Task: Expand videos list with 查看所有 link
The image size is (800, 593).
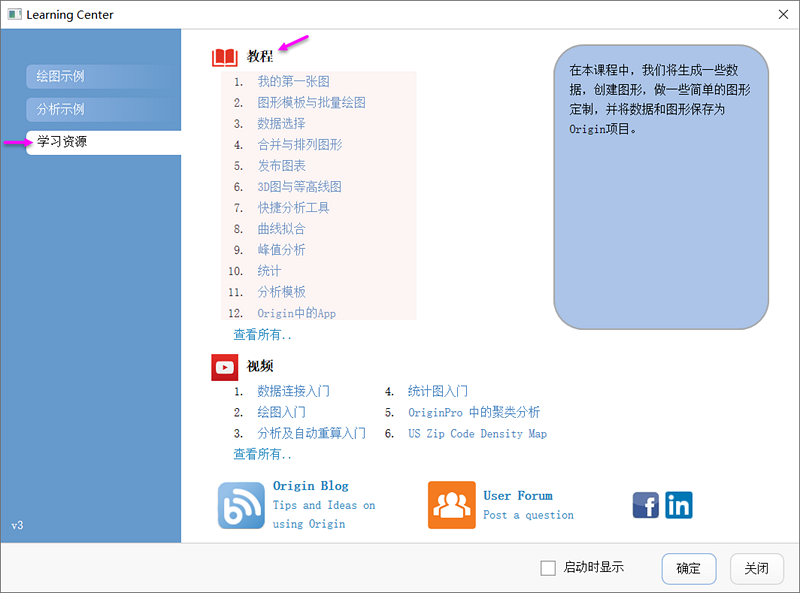Action: click(x=263, y=454)
